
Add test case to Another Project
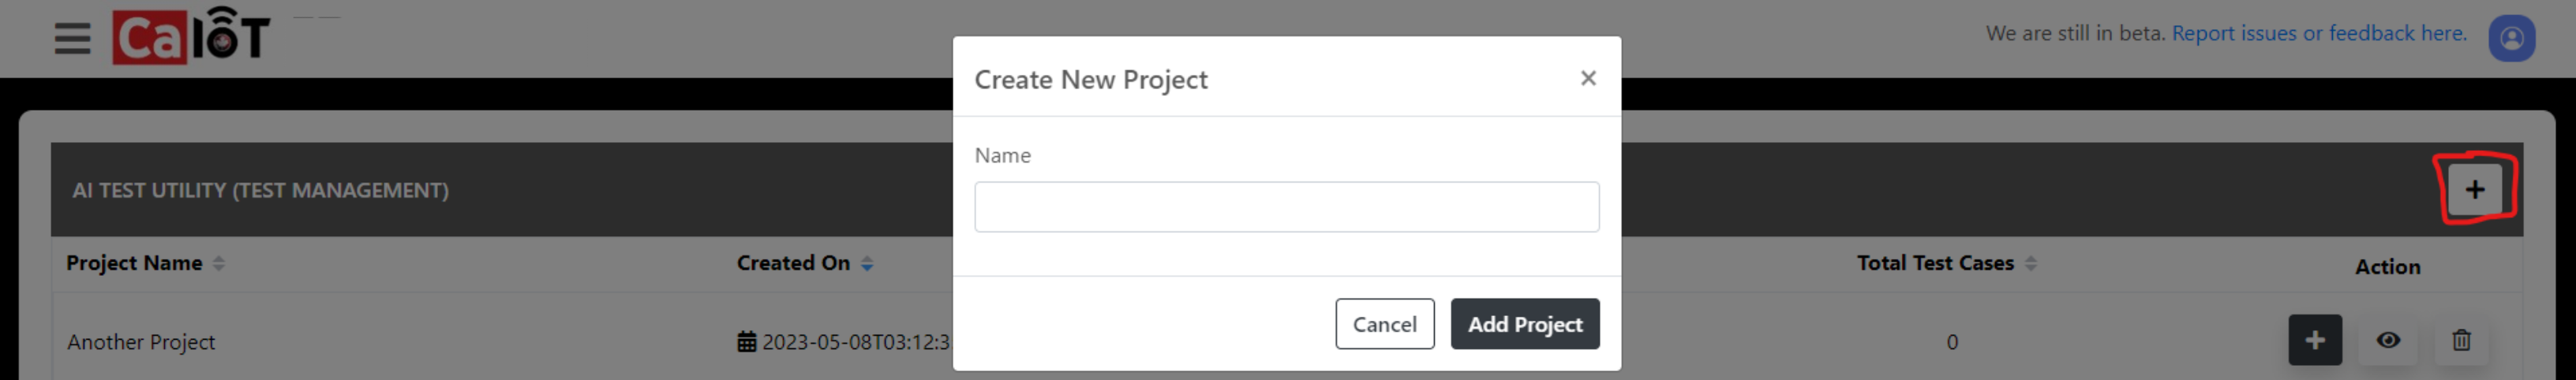point(2315,340)
